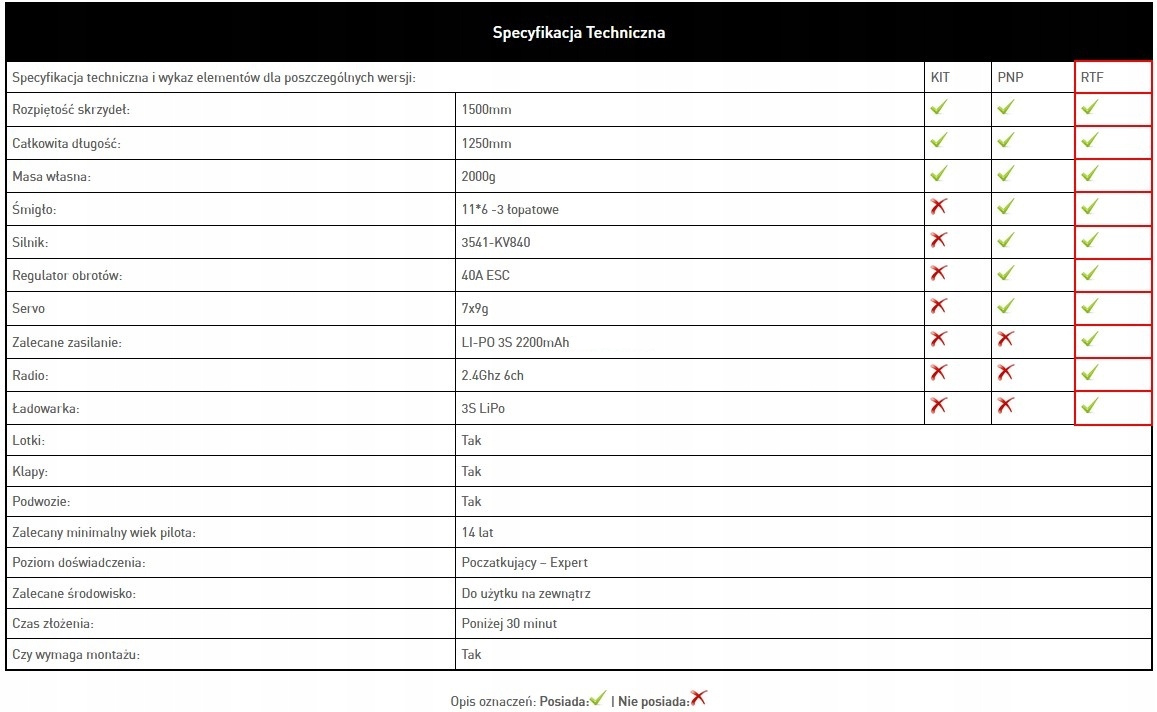Click the KIT red cross for Regulator obrotów
The image size is (1157, 712).
[938, 273]
